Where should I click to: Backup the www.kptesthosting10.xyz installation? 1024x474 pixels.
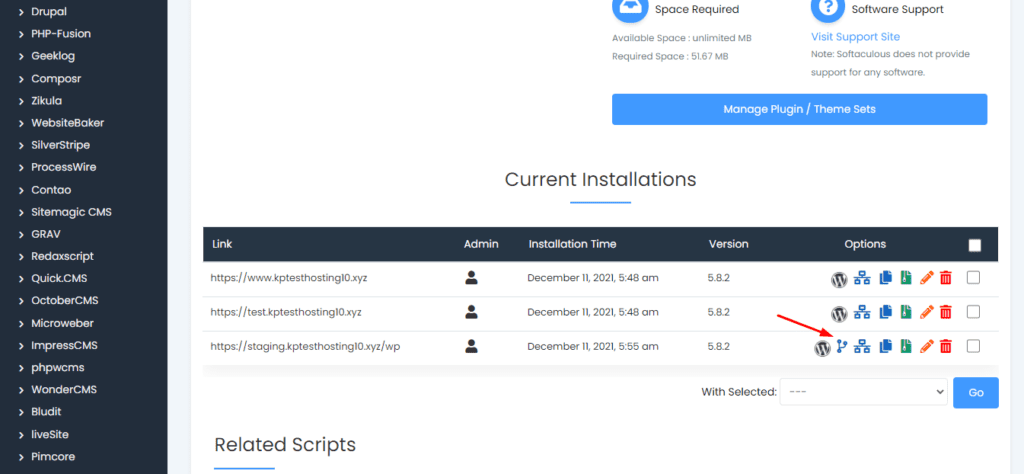[905, 278]
